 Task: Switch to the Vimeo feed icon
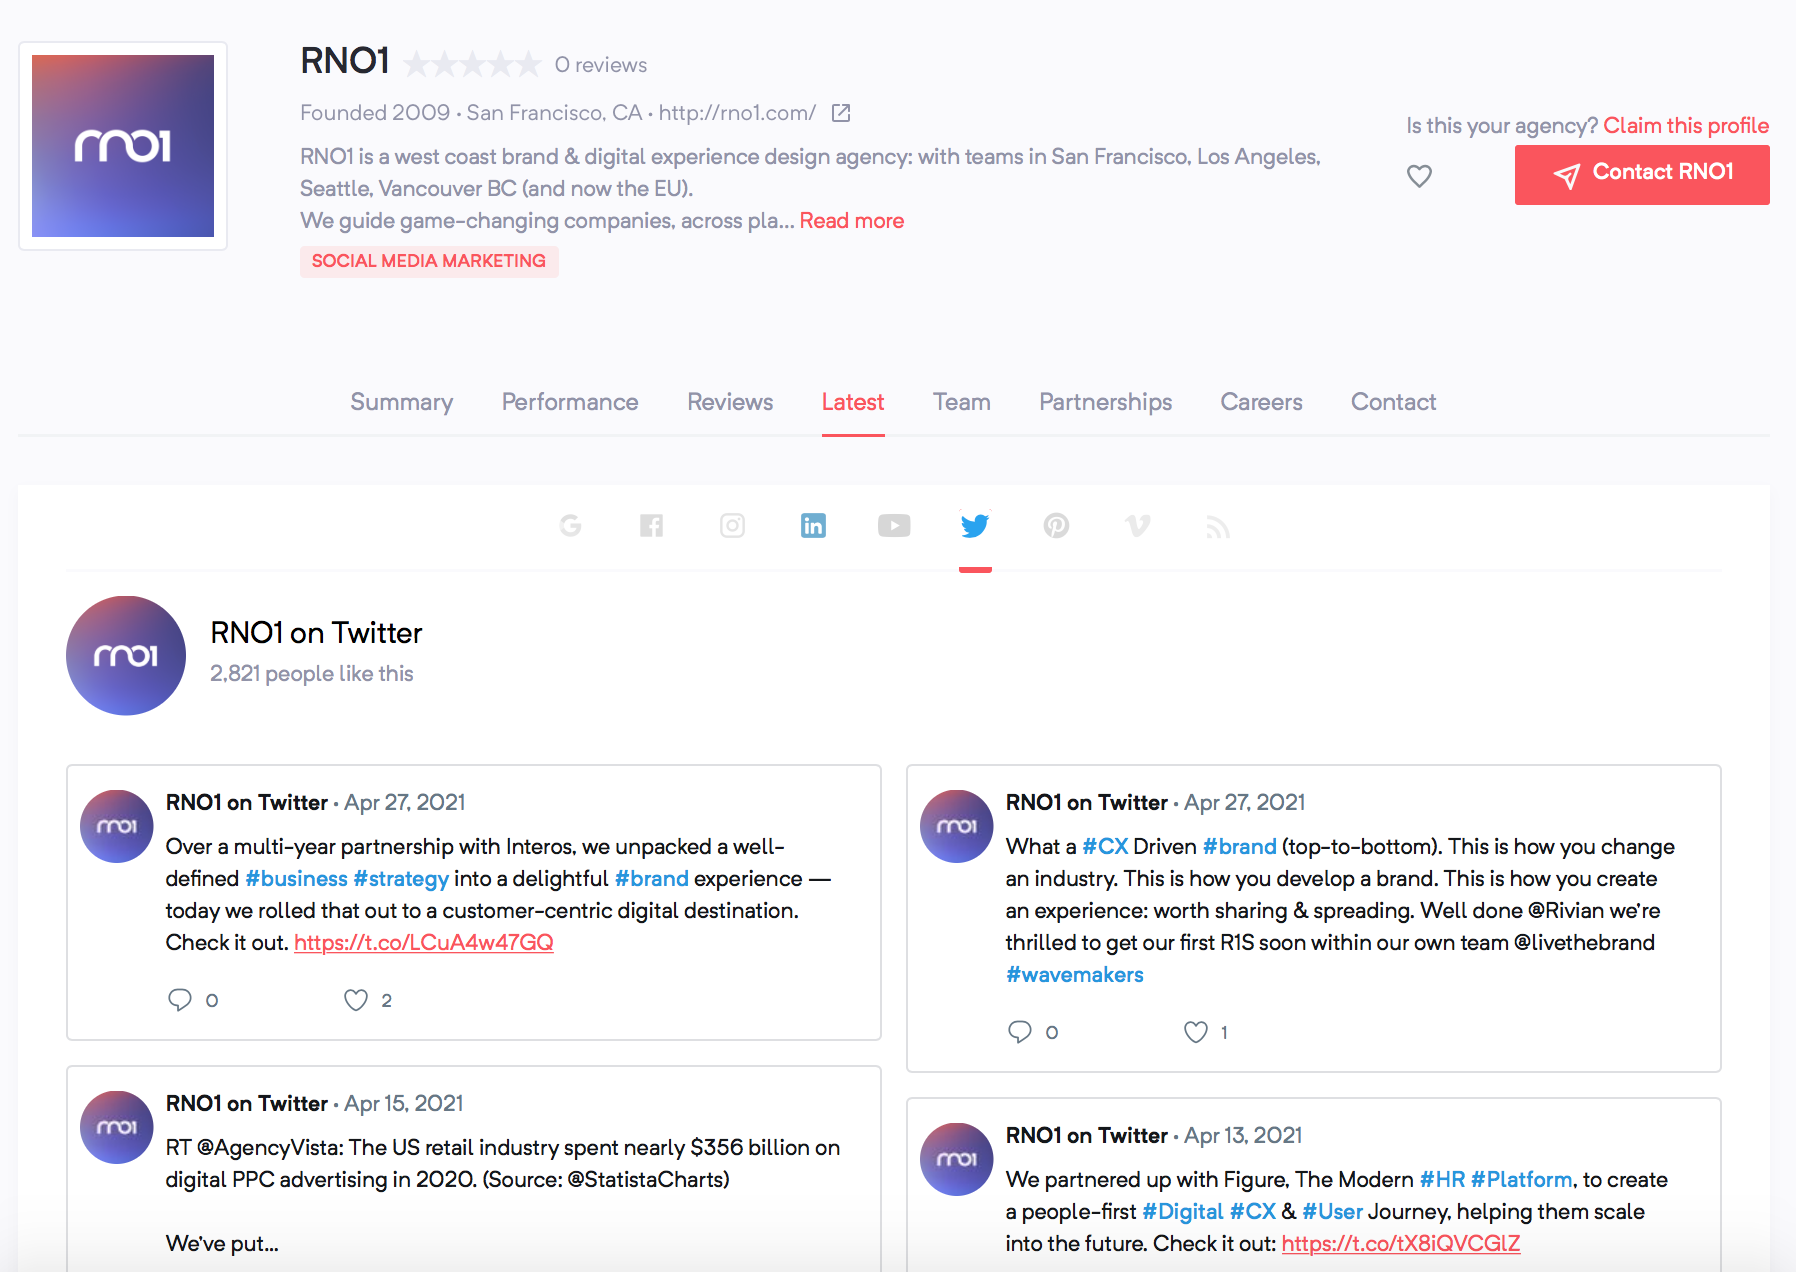coord(1137,526)
